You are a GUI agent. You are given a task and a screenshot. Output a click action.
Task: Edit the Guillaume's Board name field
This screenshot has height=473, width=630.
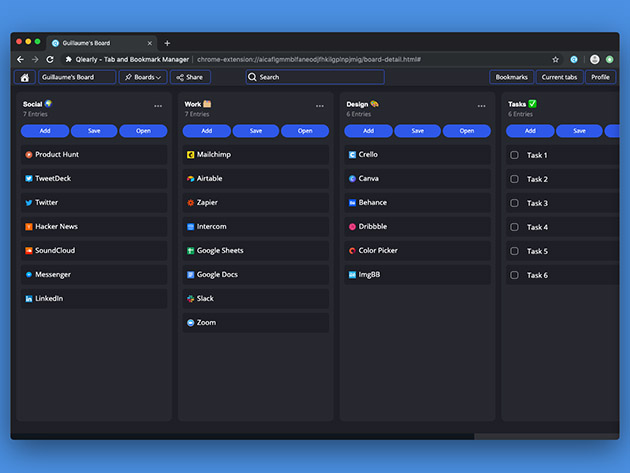(77, 77)
